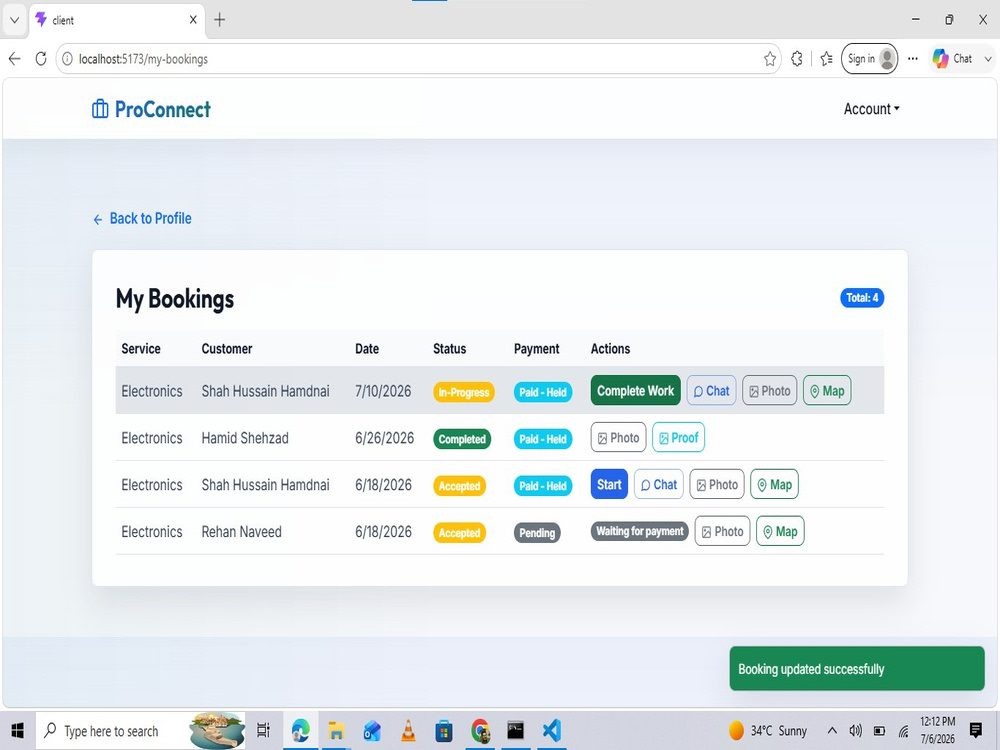Viewport: 1000px width, 750px height.
Task: Open Map in the Start button row
Action: point(774,484)
